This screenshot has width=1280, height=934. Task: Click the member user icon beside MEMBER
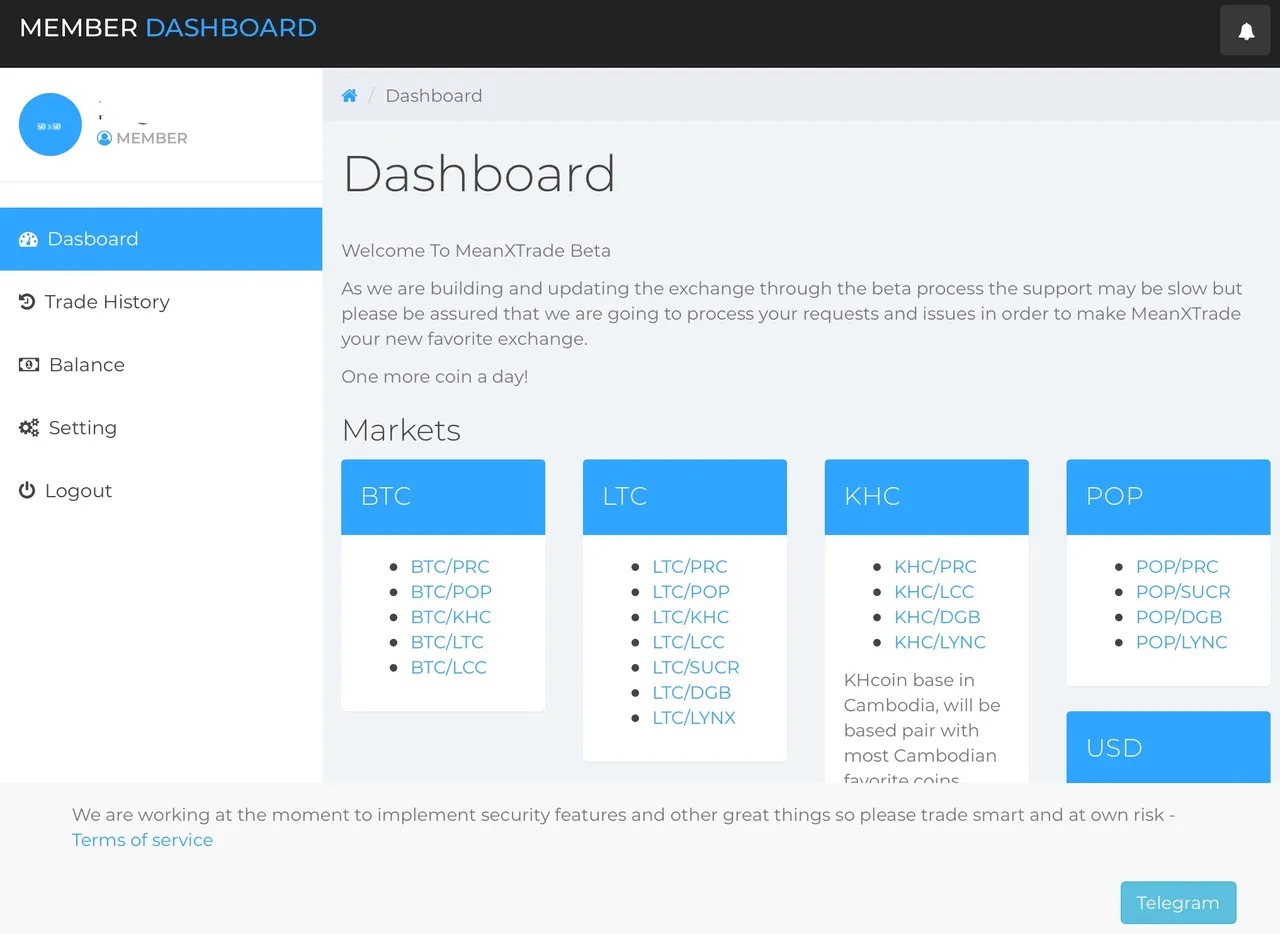coord(104,138)
